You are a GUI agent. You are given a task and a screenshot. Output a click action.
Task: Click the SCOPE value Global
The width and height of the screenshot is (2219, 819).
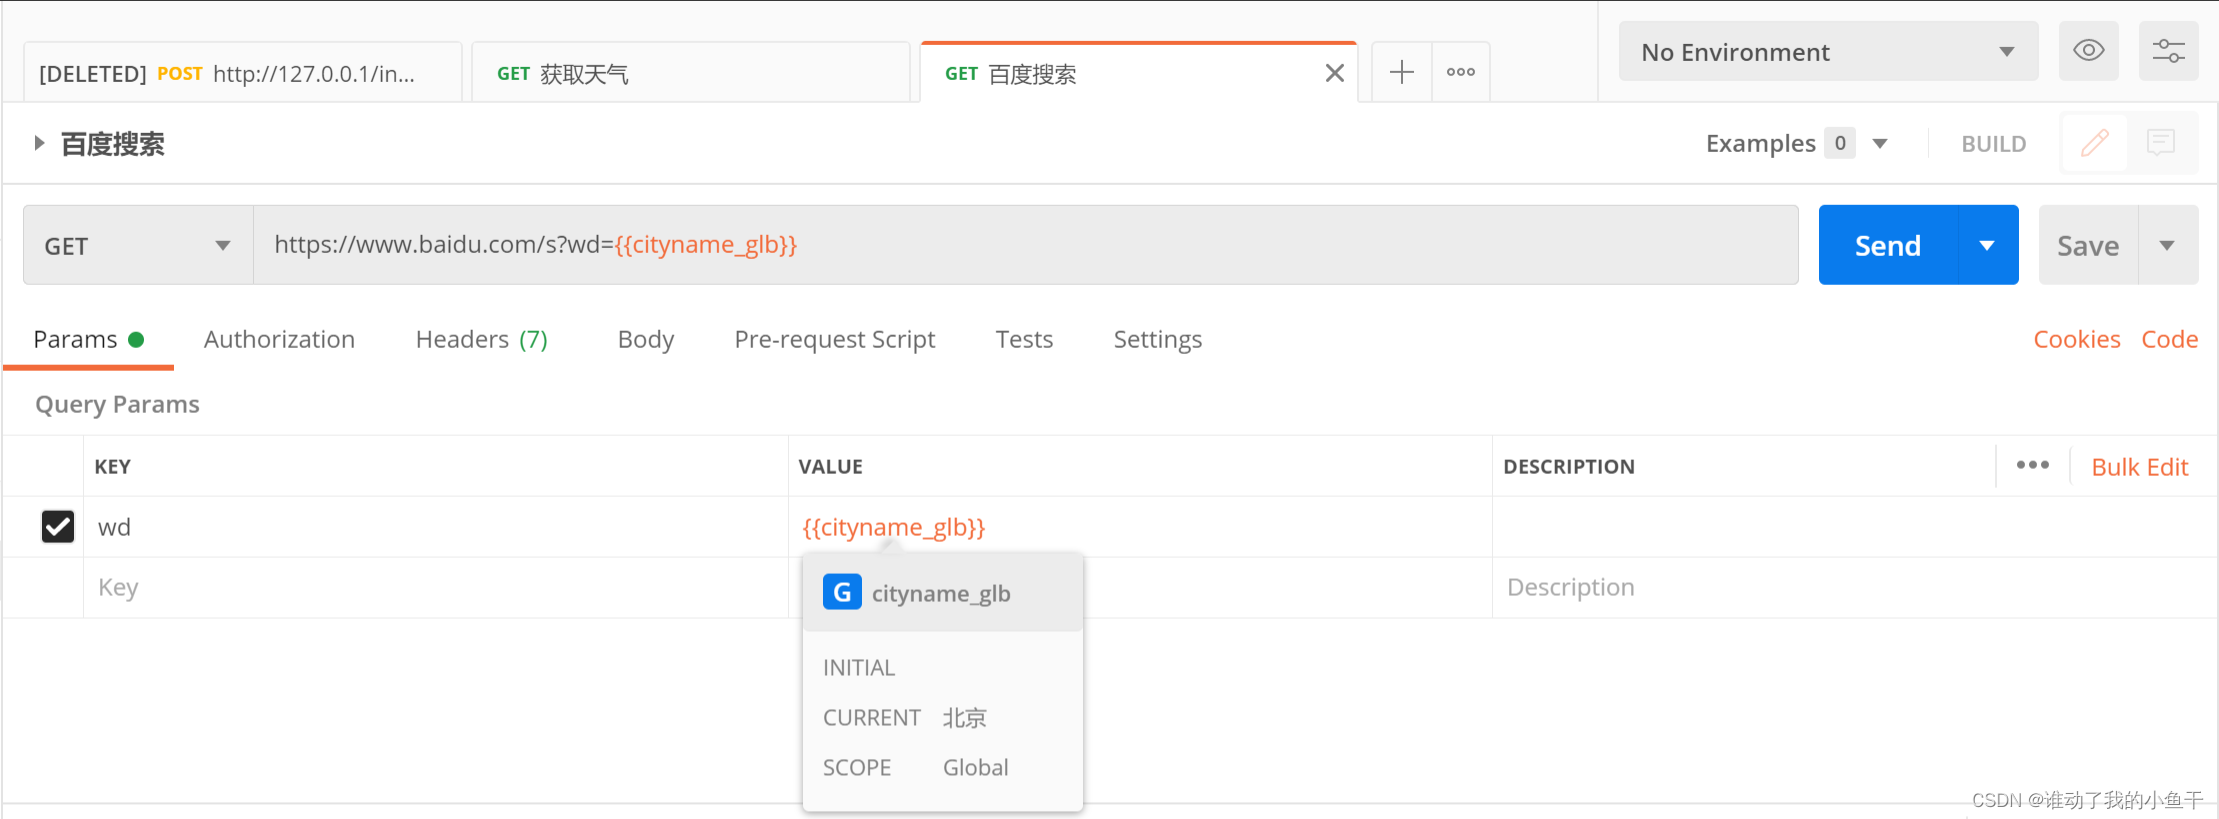click(x=975, y=767)
